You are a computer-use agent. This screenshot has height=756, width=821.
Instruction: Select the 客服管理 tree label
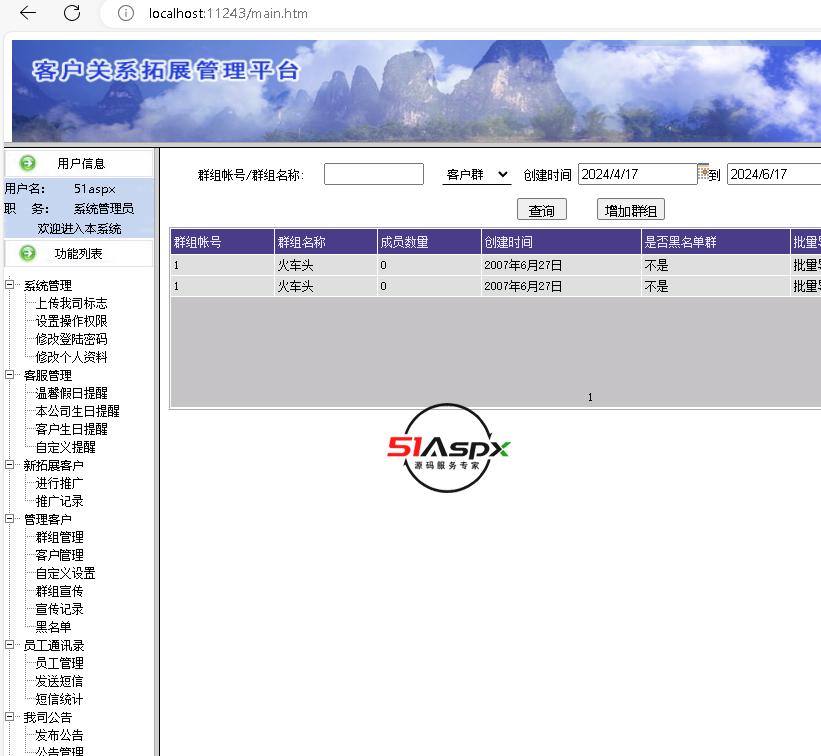[x=48, y=375]
